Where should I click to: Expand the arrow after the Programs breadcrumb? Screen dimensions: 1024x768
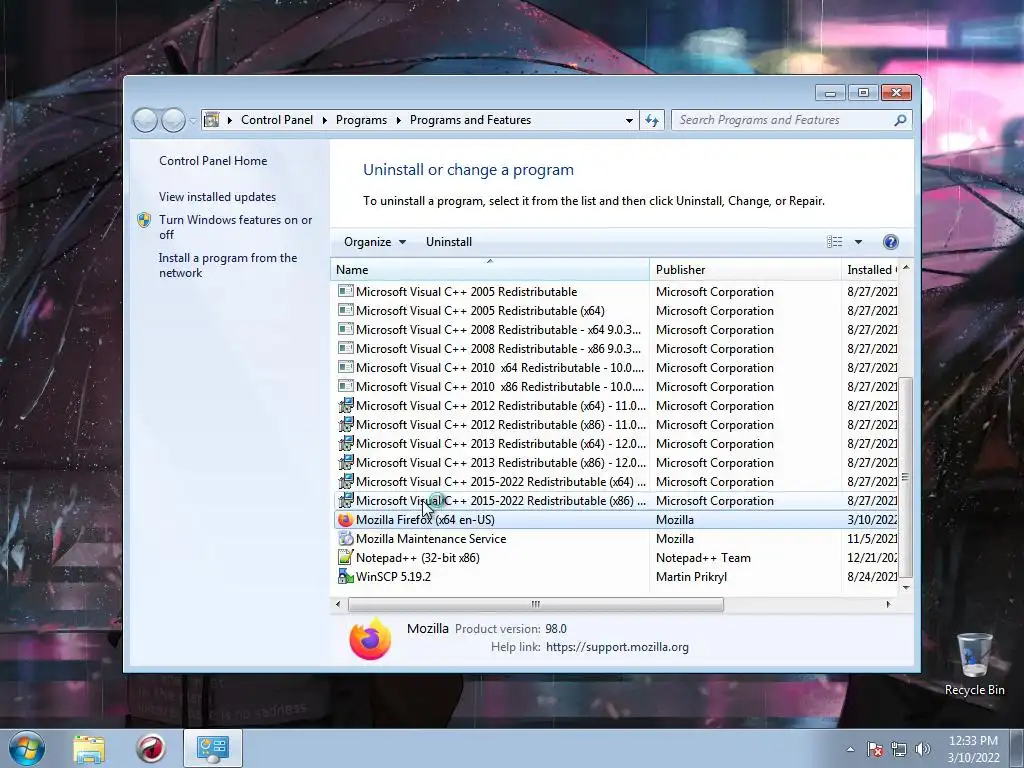398,120
